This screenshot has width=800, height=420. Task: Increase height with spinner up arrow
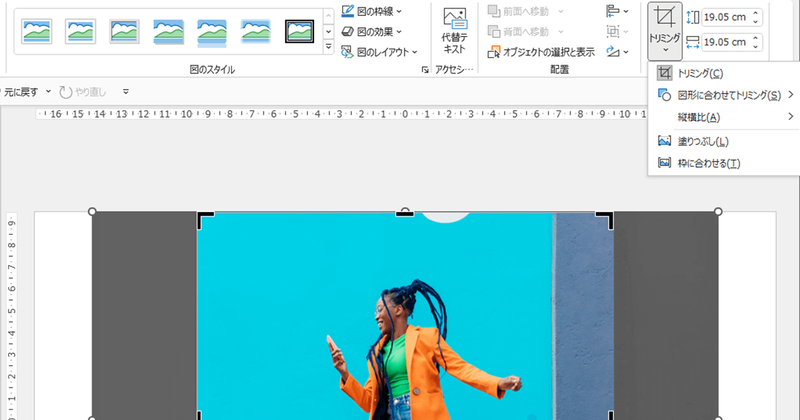point(756,13)
